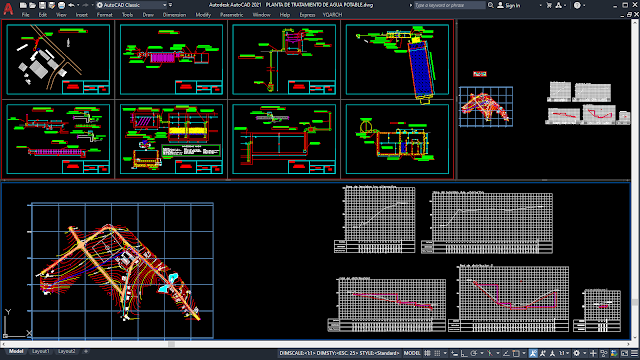The height and width of the screenshot is (360, 640).
Task: Switch to the Model tab
Action: pyautogui.click(x=16, y=351)
